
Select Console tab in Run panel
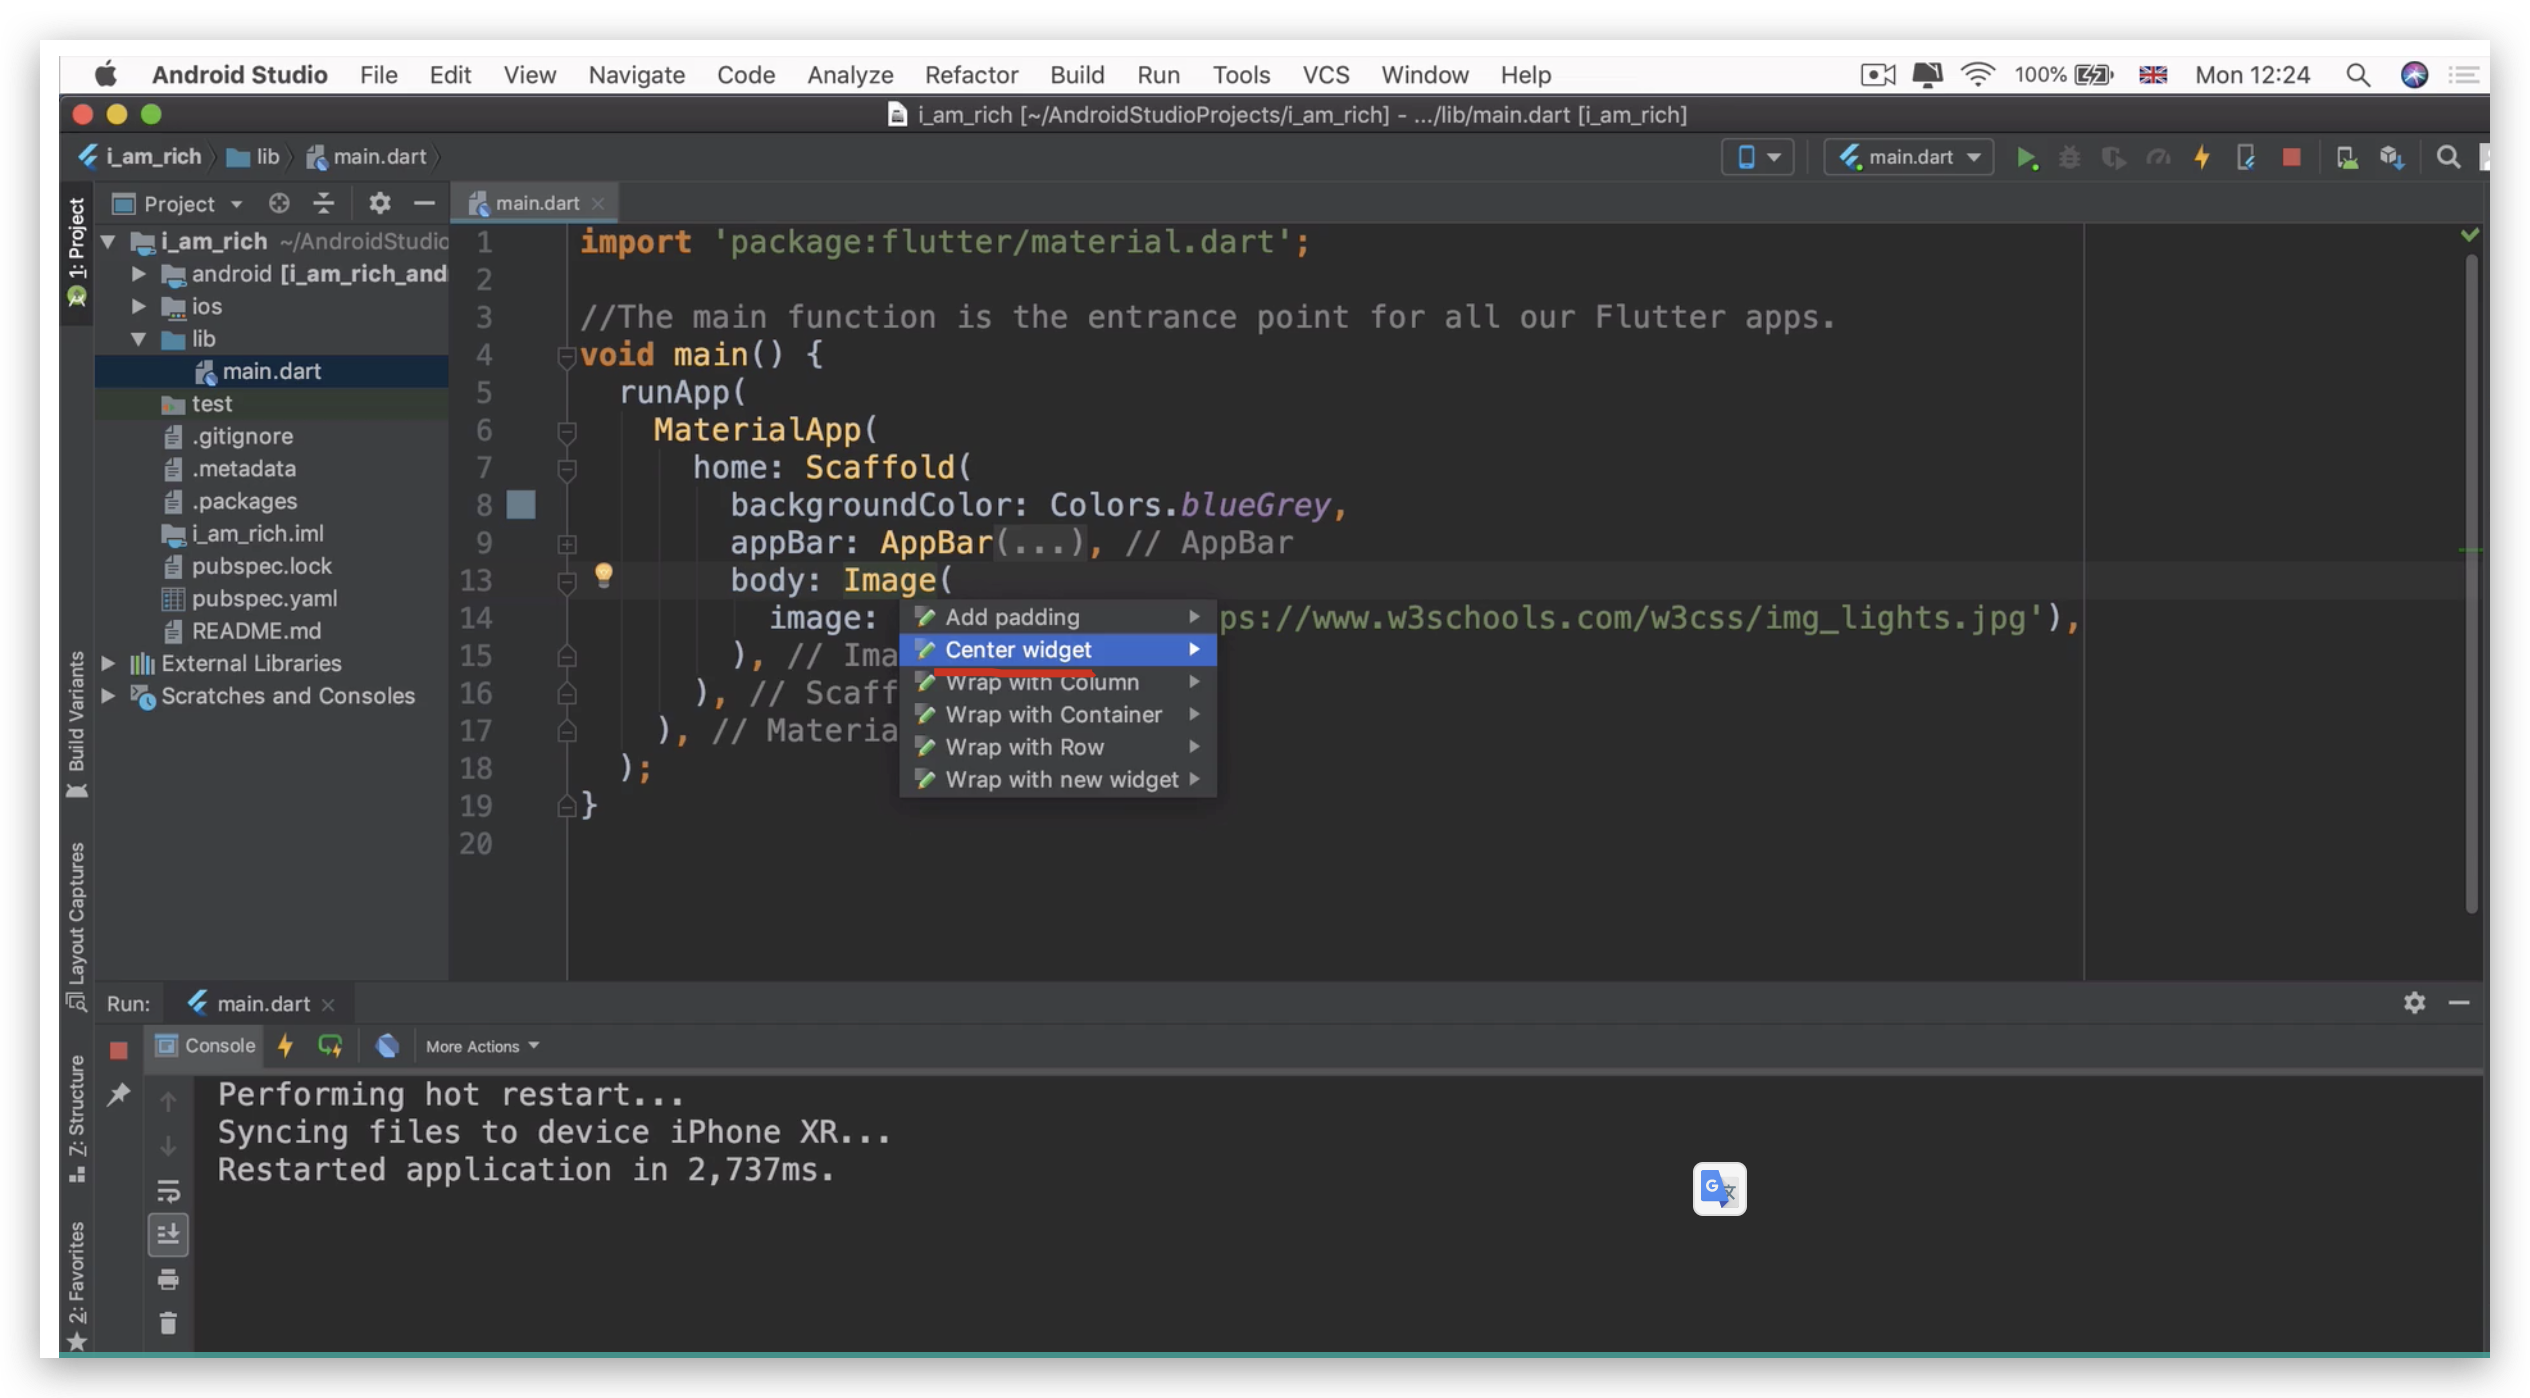206,1046
